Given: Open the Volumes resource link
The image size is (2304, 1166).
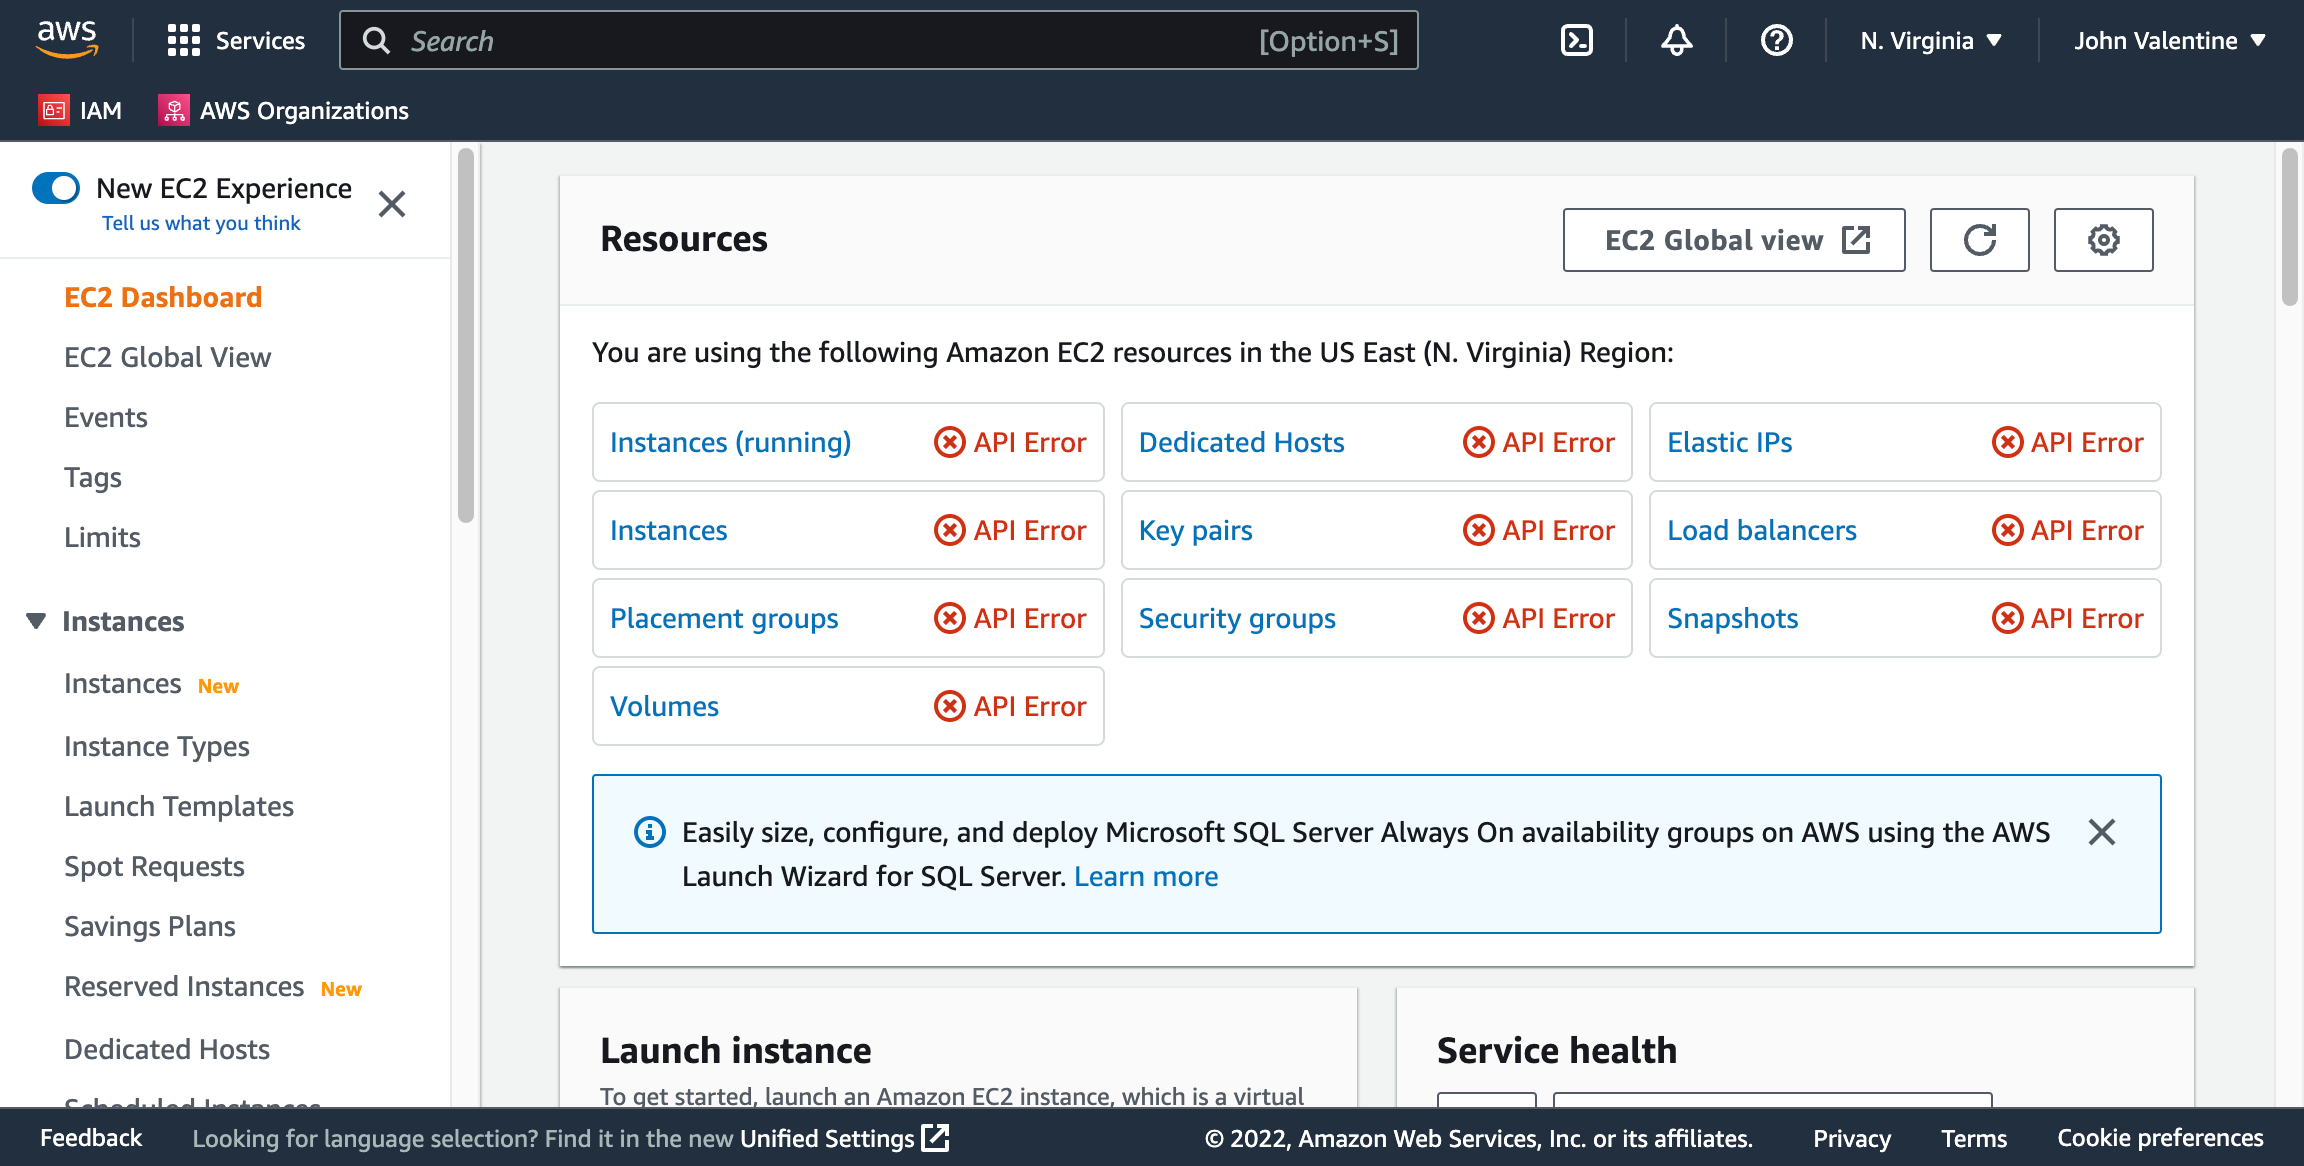Looking at the screenshot, I should (664, 706).
